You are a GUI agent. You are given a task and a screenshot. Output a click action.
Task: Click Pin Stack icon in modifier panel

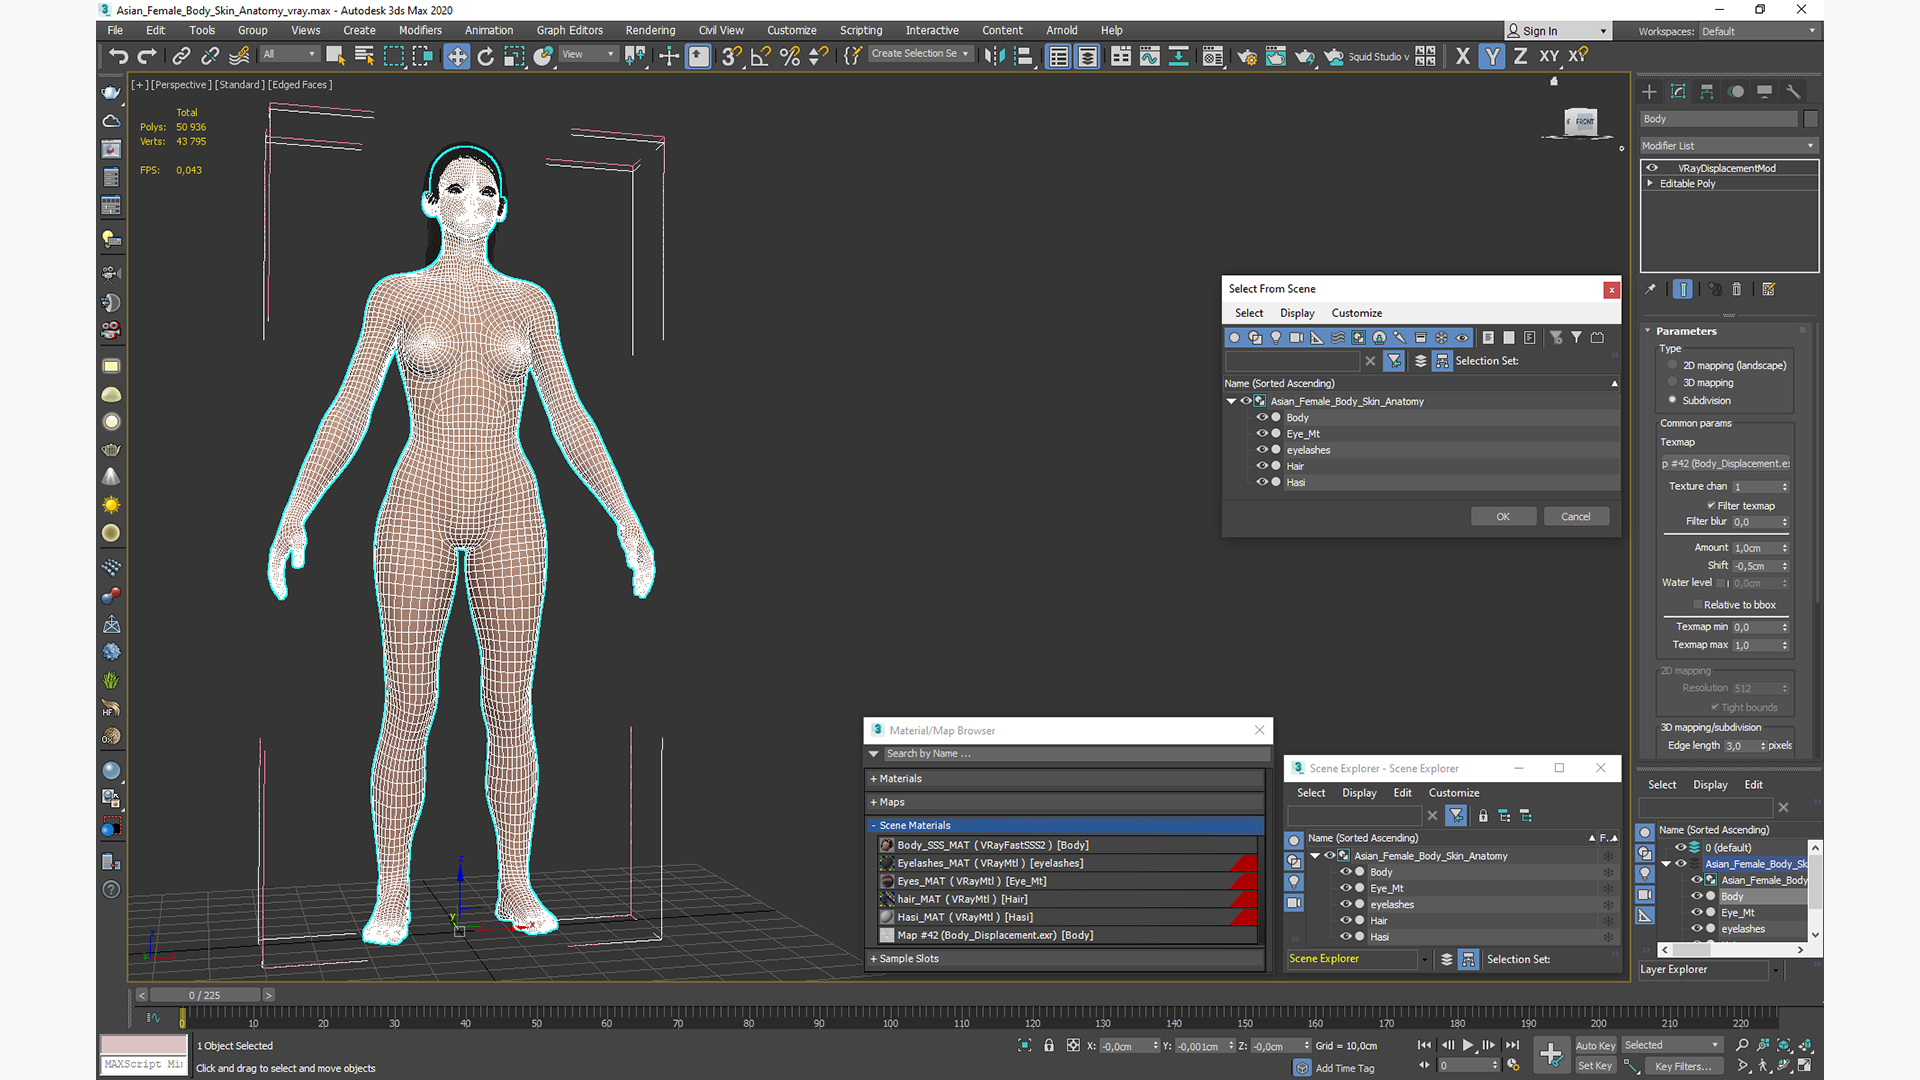1650,289
